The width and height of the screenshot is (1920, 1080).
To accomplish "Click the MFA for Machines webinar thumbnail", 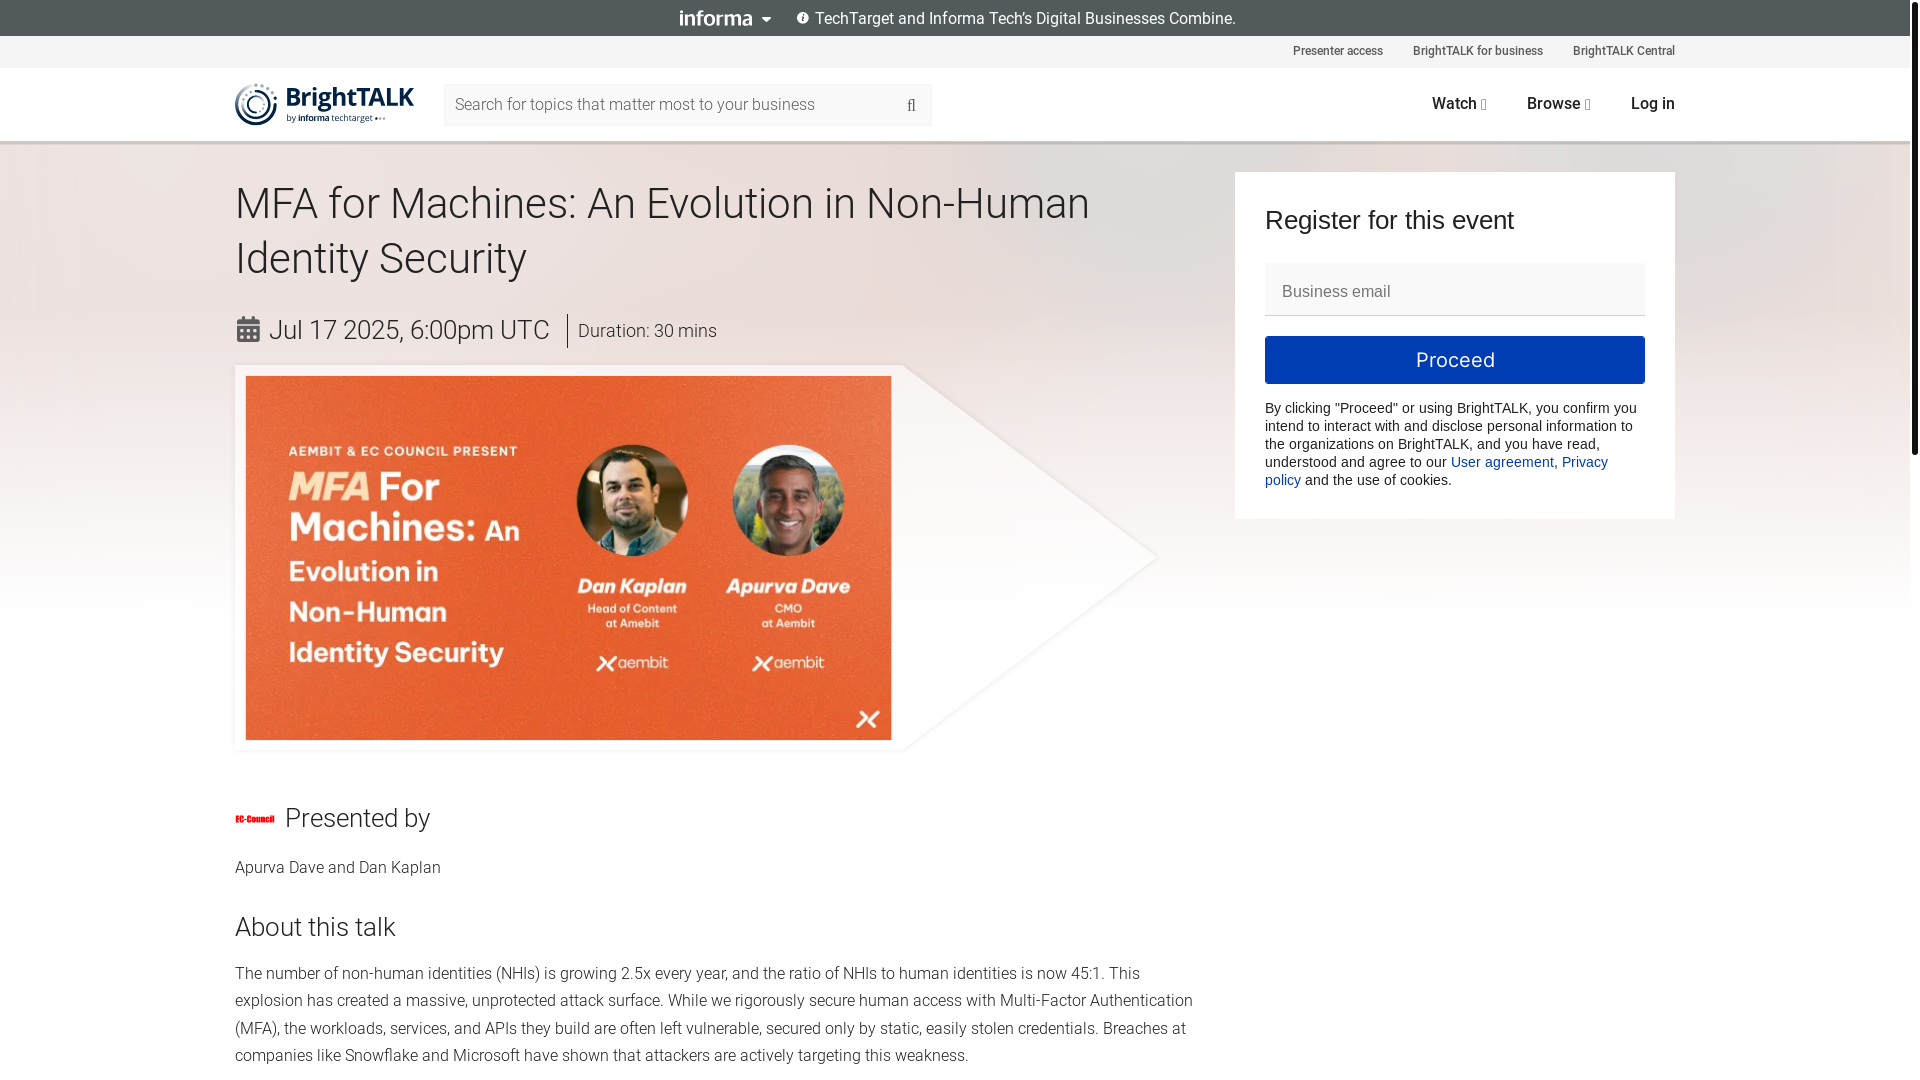I will 568,558.
